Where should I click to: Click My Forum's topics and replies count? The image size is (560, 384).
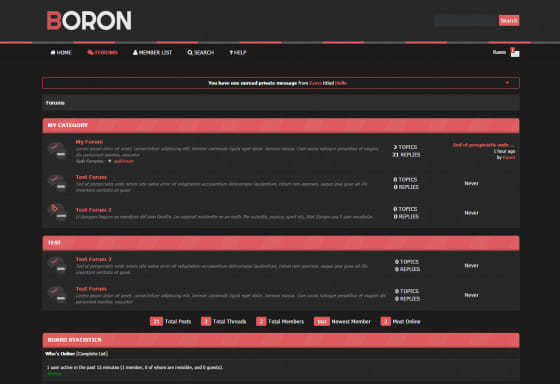[x=406, y=151]
